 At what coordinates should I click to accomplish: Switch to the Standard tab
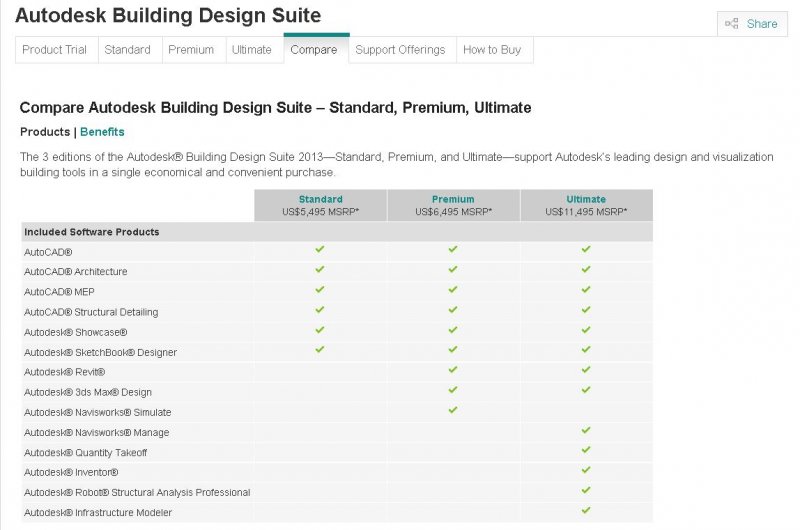(x=128, y=50)
